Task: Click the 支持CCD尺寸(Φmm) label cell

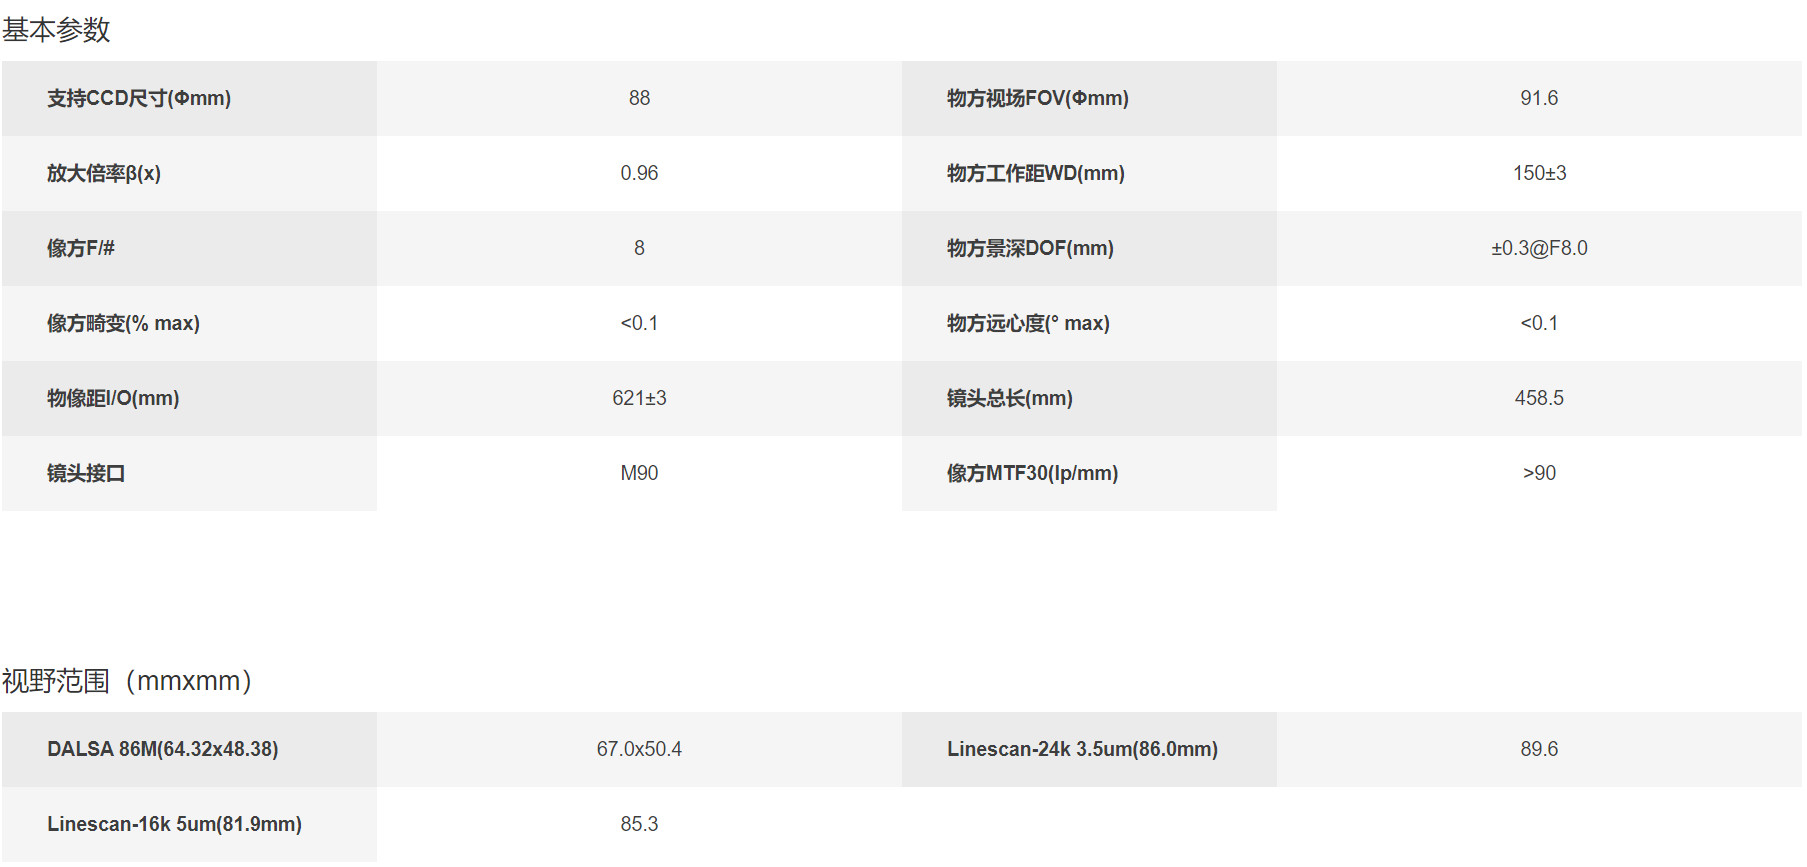Action: [x=189, y=98]
